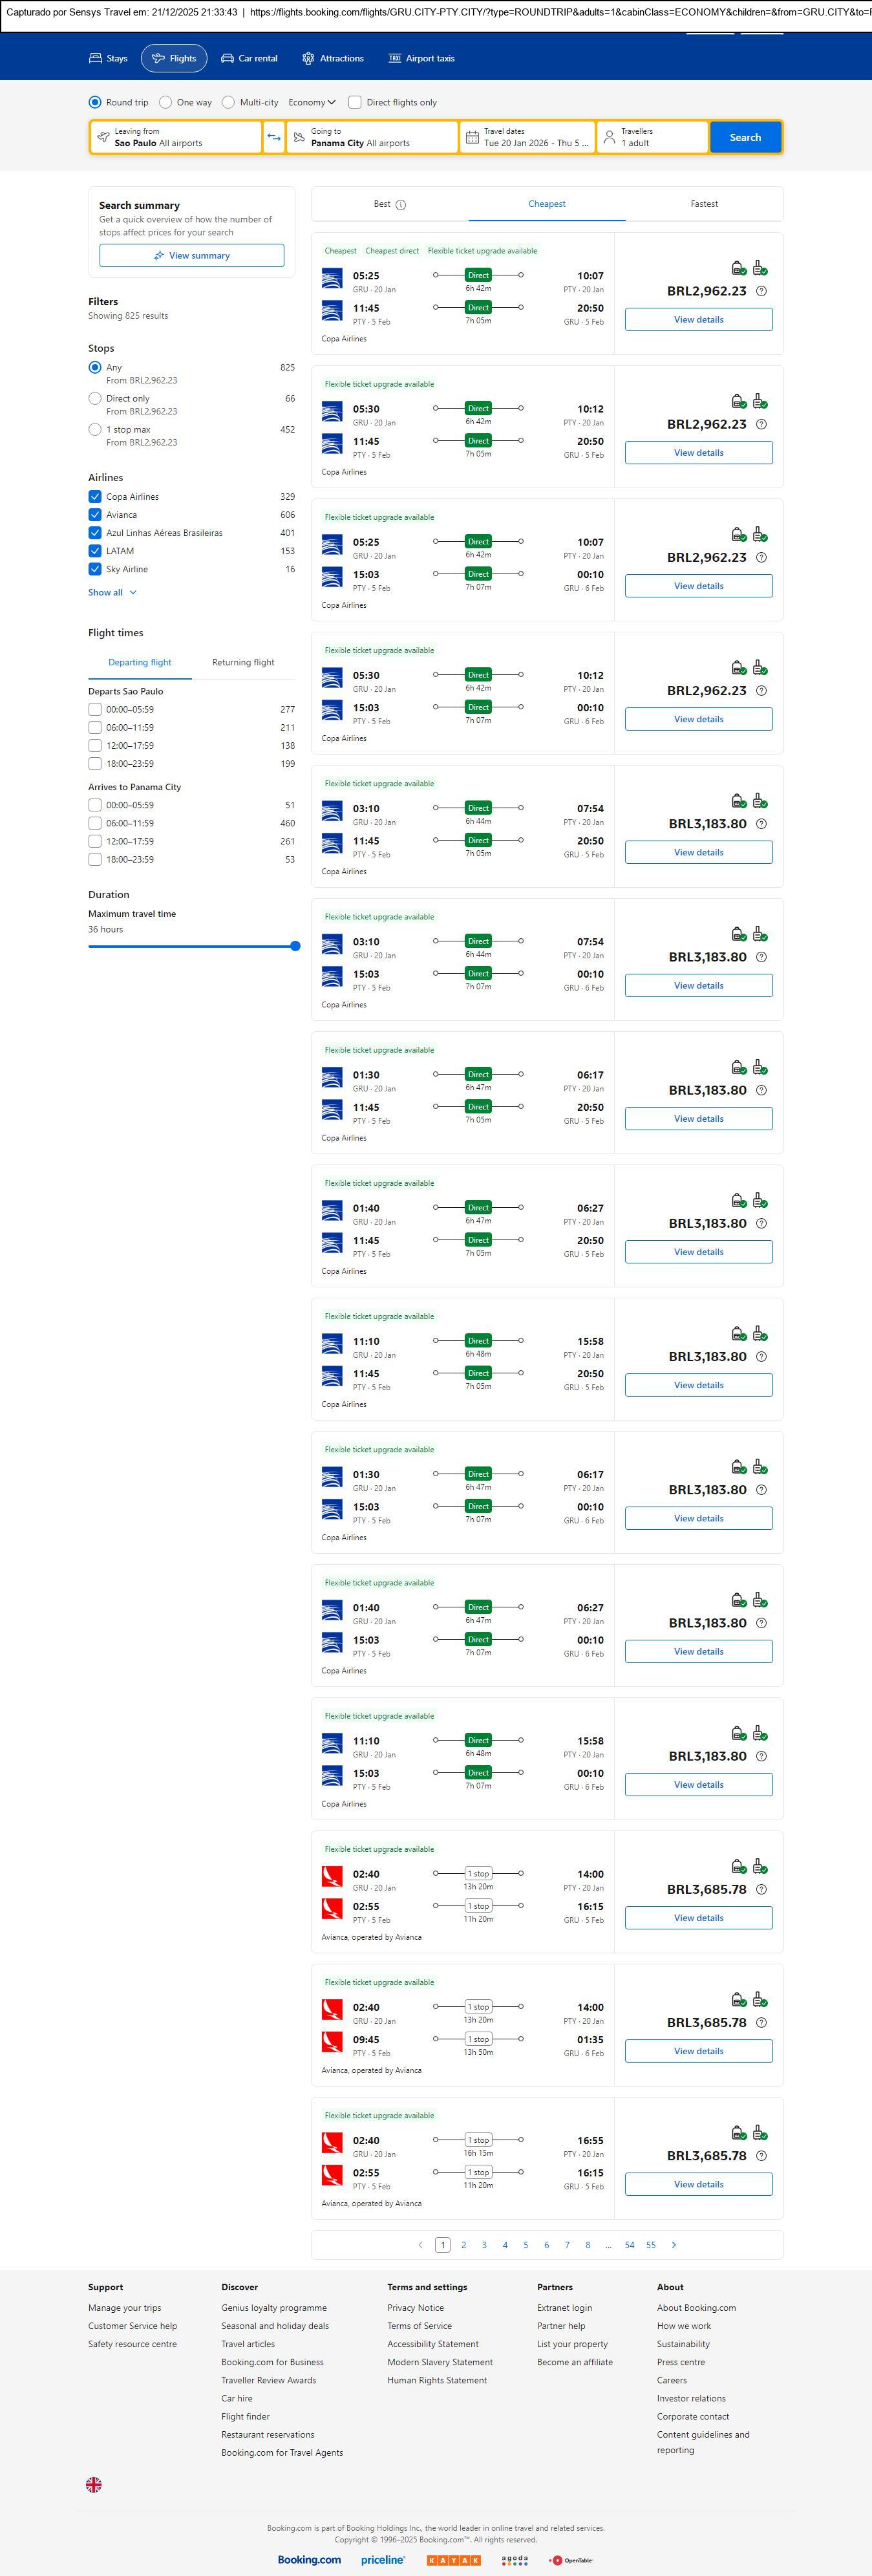Image resolution: width=872 pixels, height=2576 pixels.
Task: Click the price help icon beside first BRL2,962.23
Action: tap(761, 291)
